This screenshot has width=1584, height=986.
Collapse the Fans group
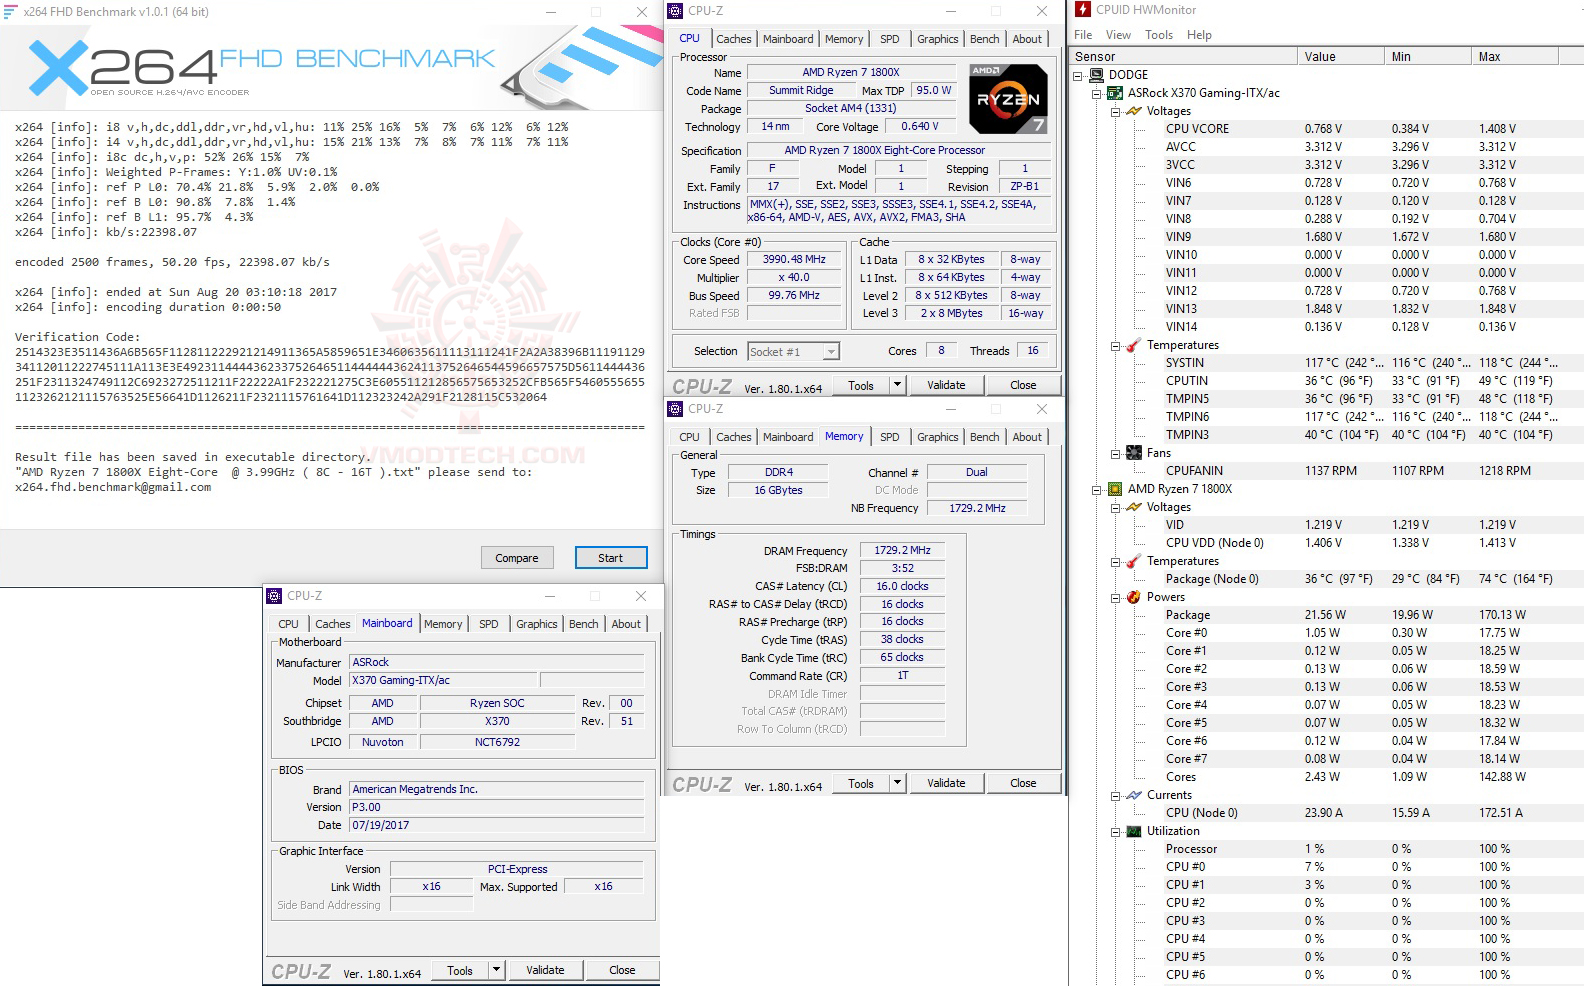tap(1116, 454)
